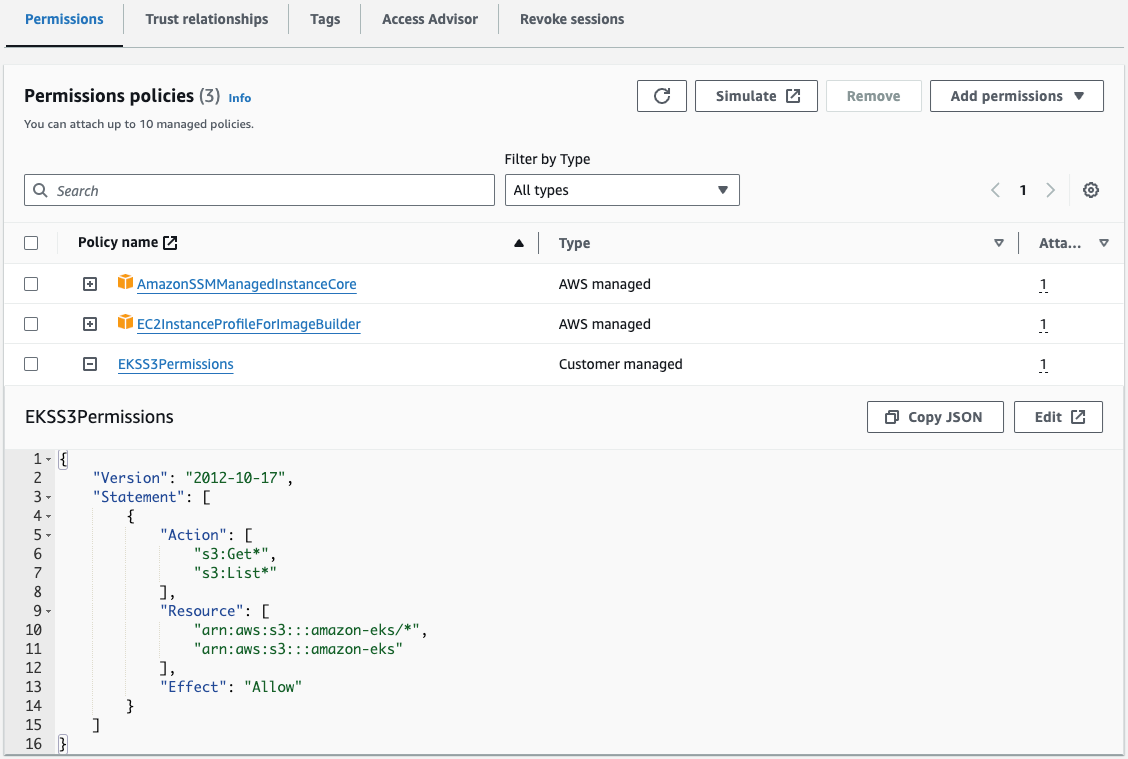Click the AWS managed policy icon beside AmazonSSMManagedInstanceCore
The width and height of the screenshot is (1128, 759).
point(125,283)
